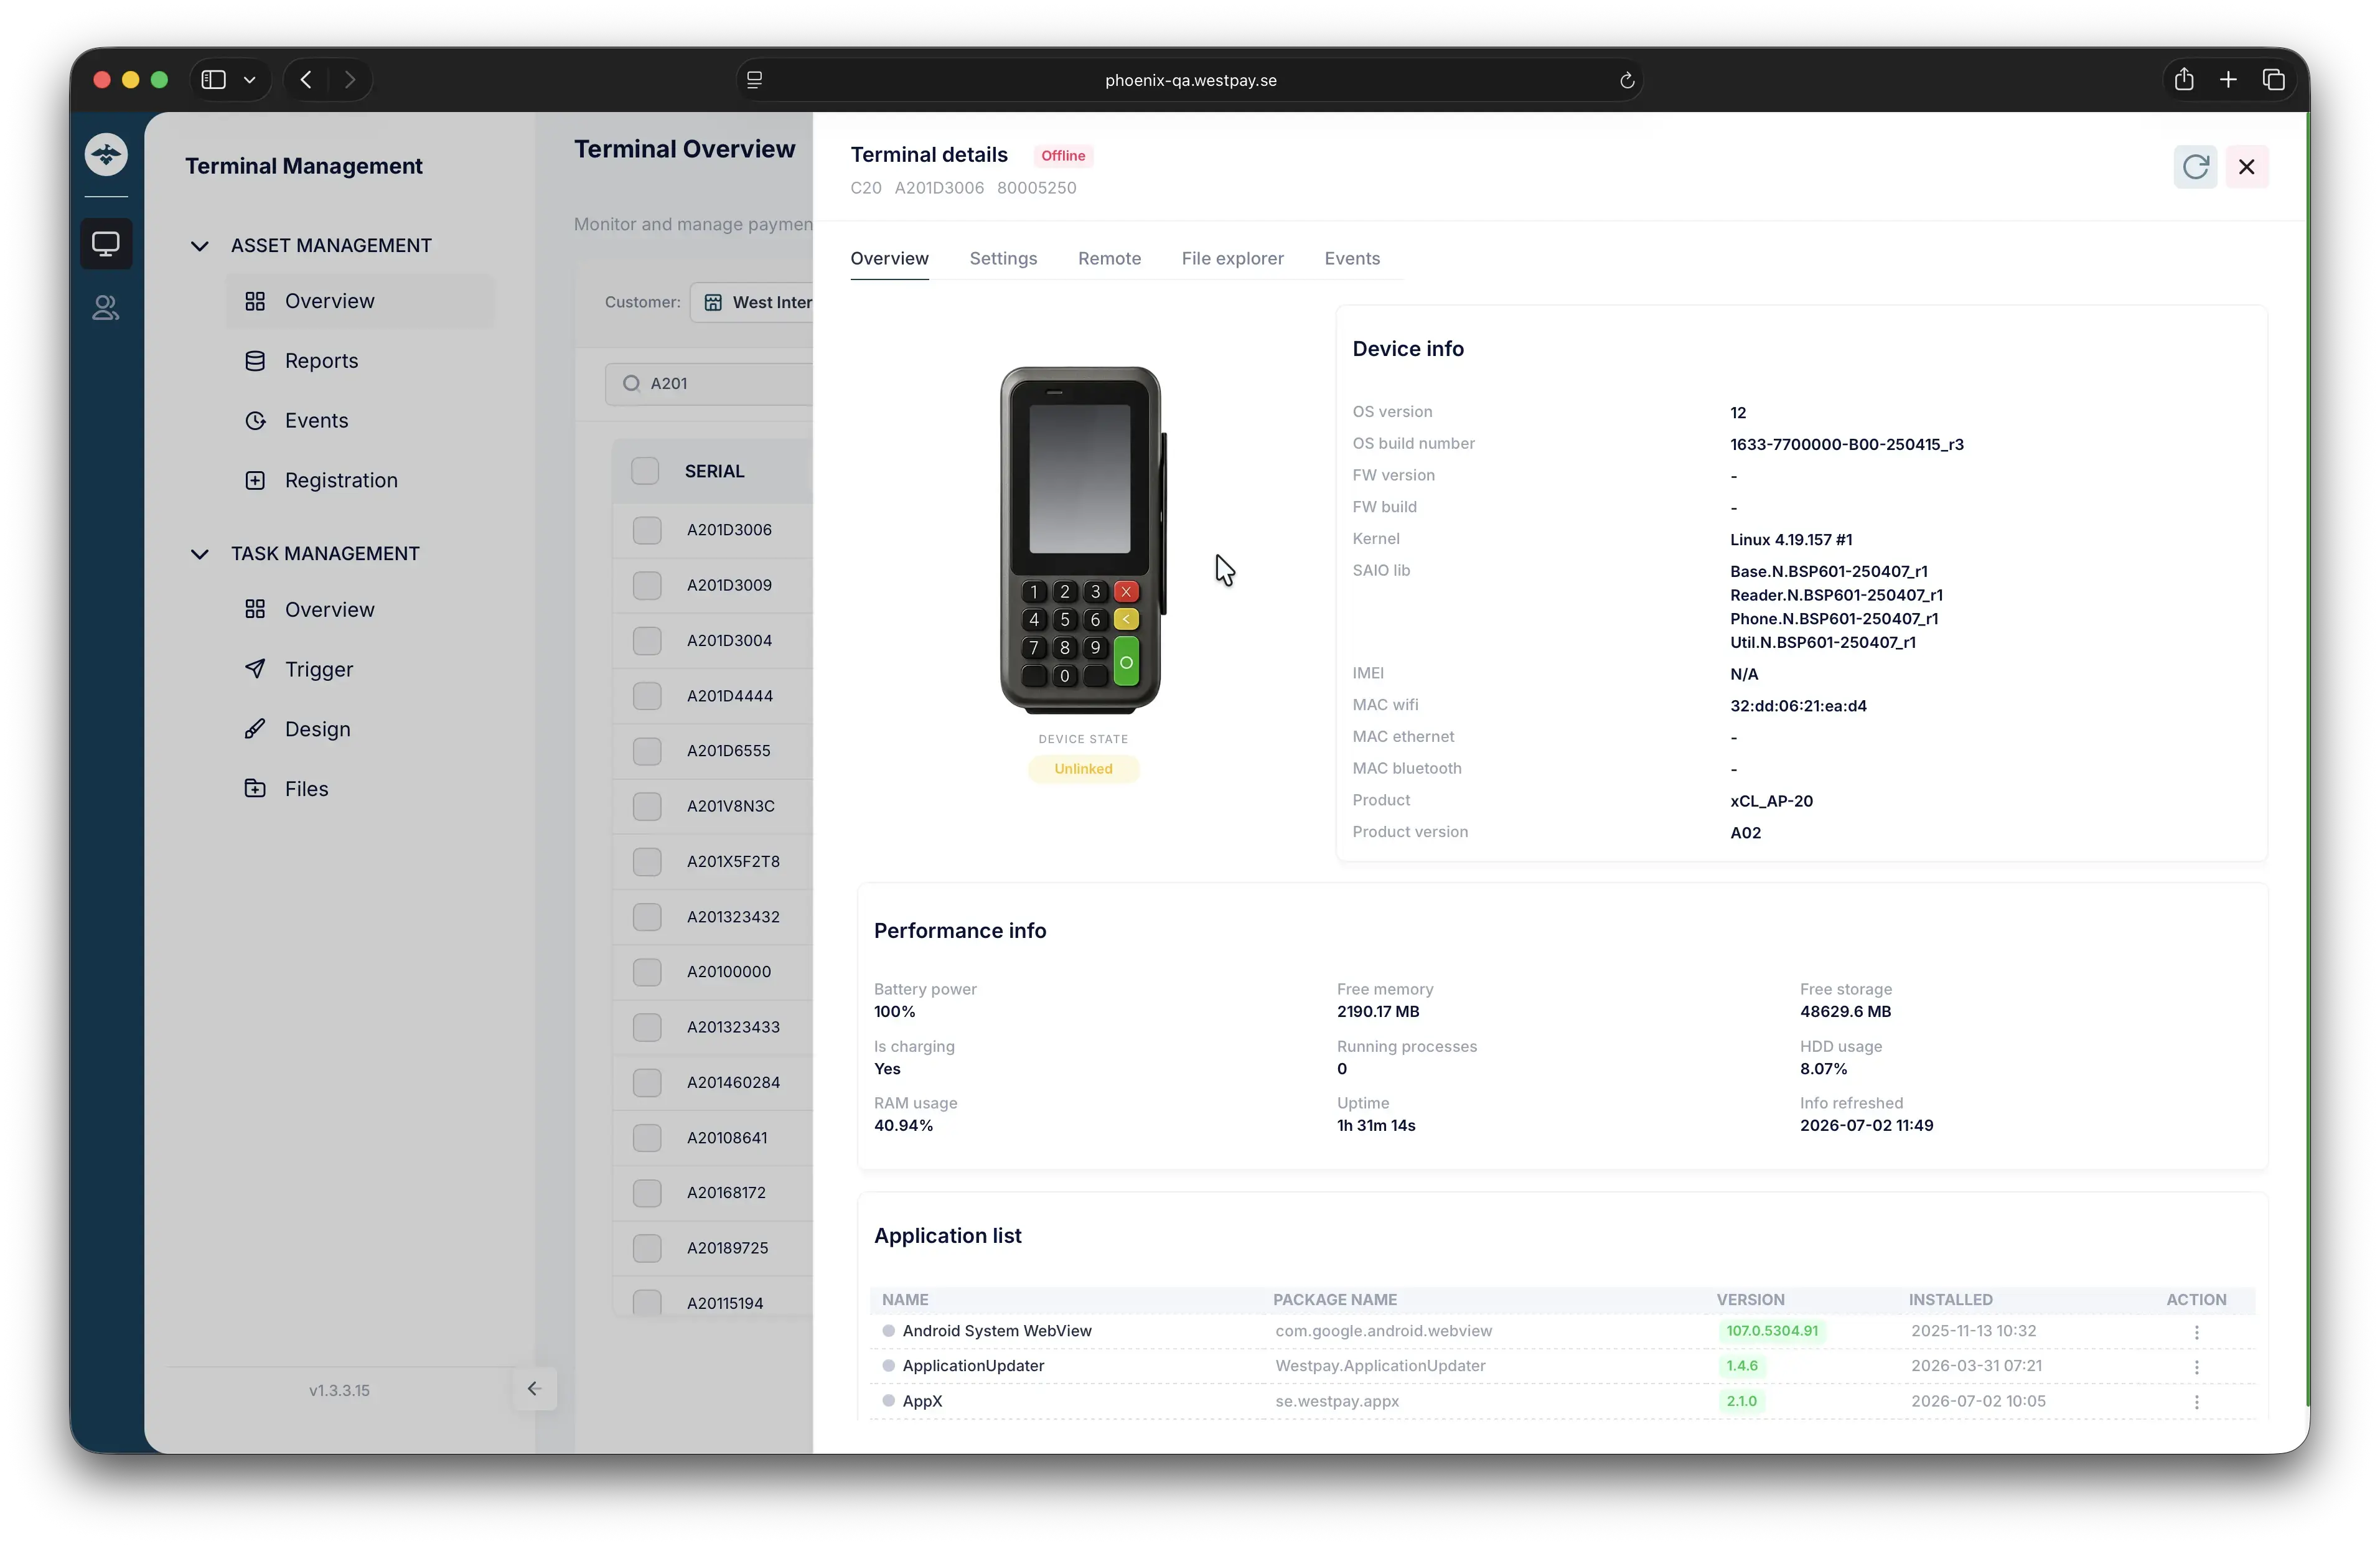Click the terminal device image
Image resolution: width=2380 pixels, height=1546 pixels.
1083,540
